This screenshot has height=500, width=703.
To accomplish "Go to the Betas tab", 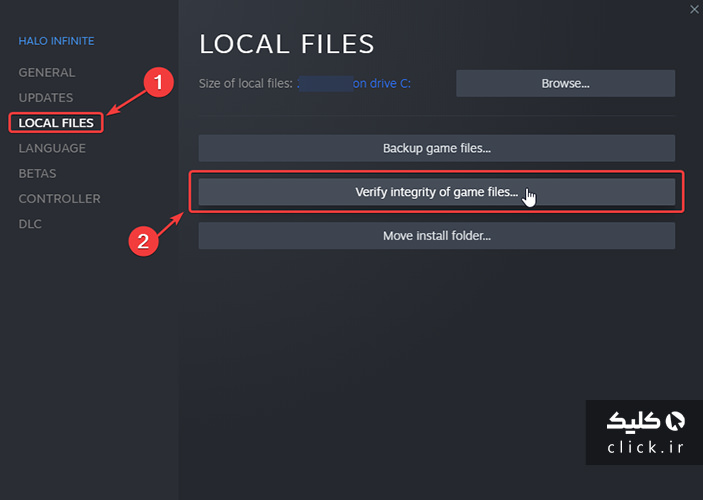I will pos(37,173).
